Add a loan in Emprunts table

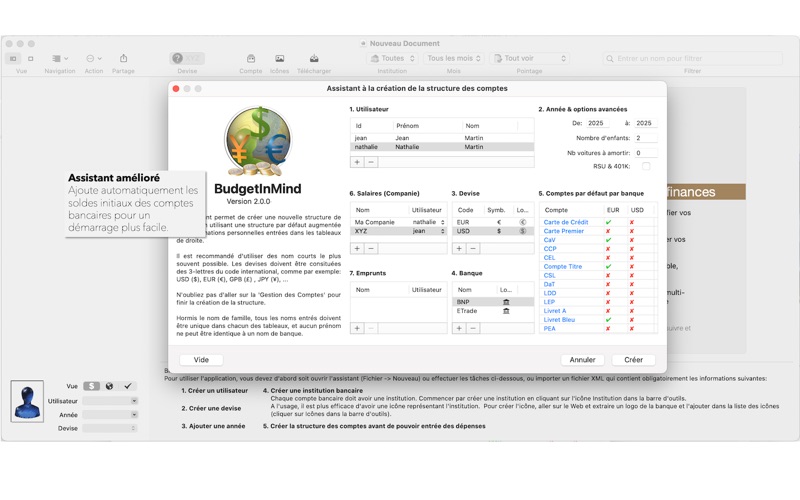tap(357, 328)
